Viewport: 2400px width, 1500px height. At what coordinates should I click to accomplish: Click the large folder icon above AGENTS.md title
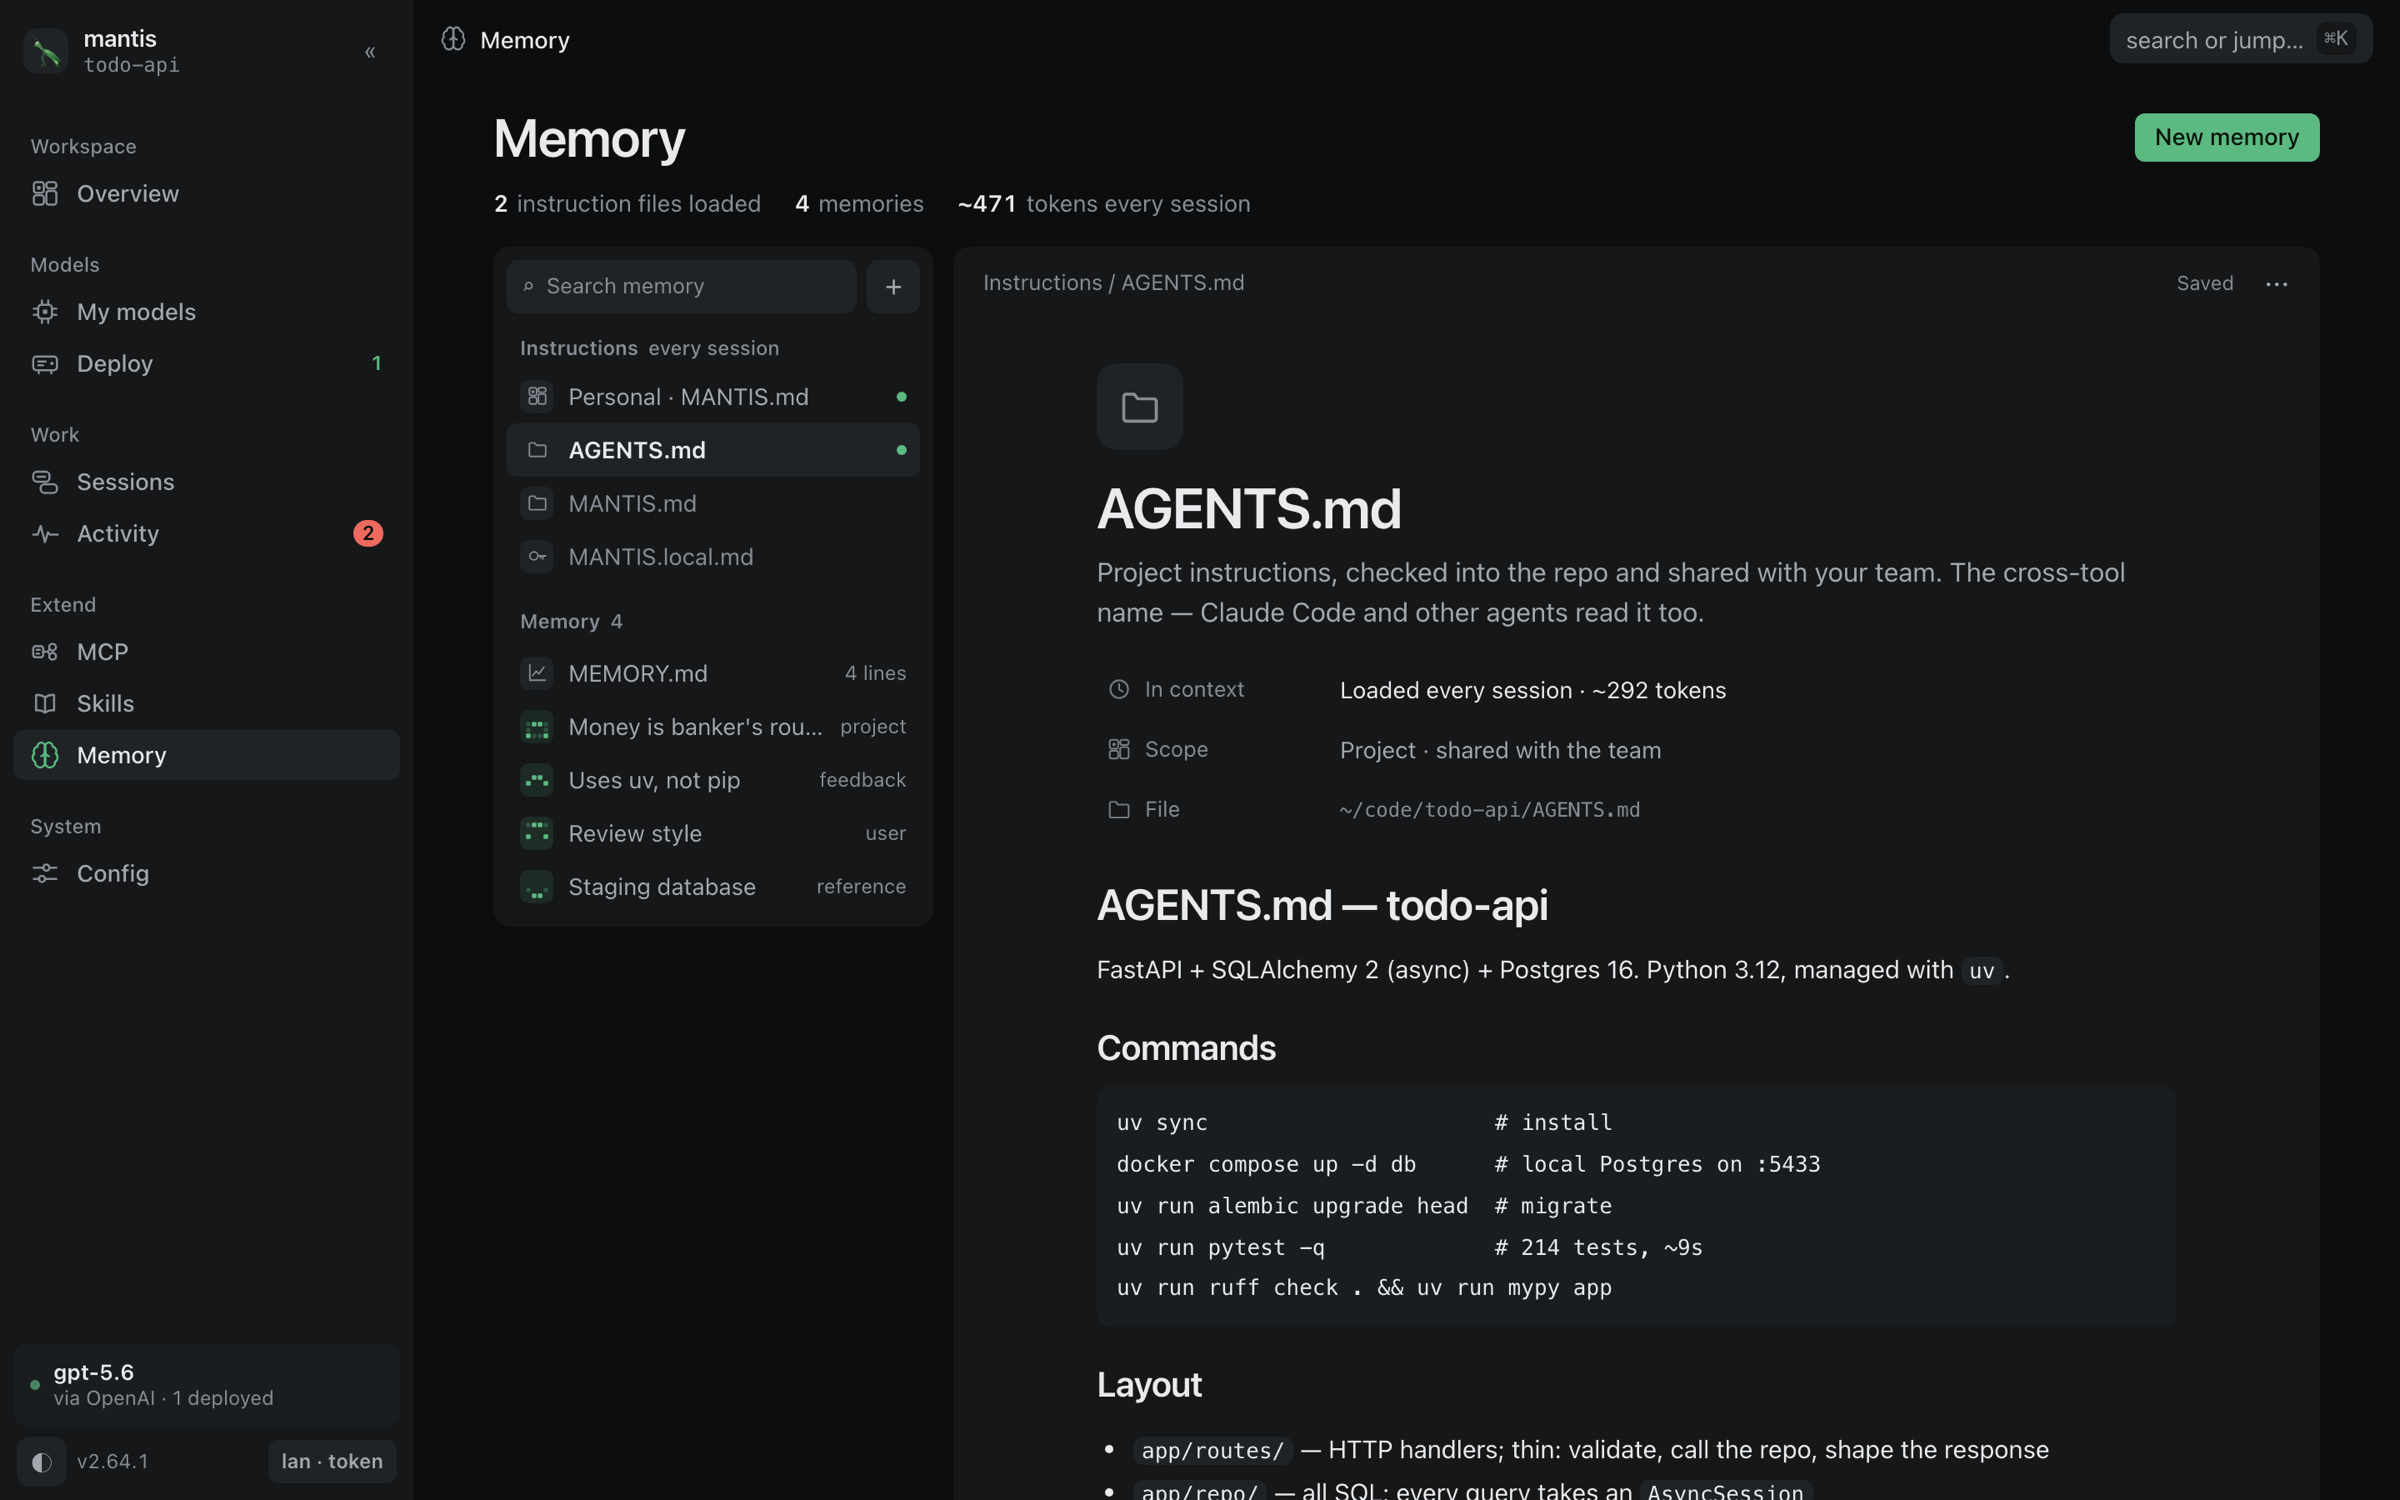point(1140,407)
